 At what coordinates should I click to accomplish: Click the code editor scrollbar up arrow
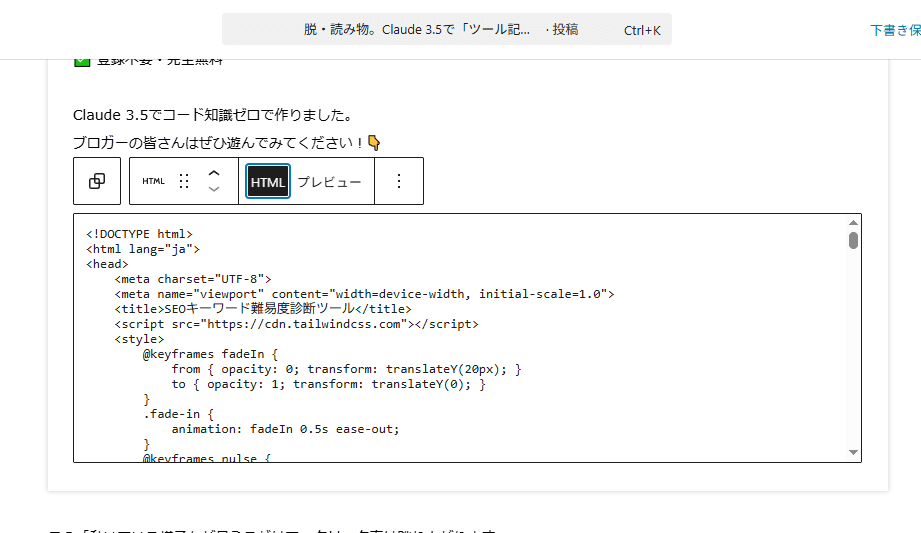(853, 222)
